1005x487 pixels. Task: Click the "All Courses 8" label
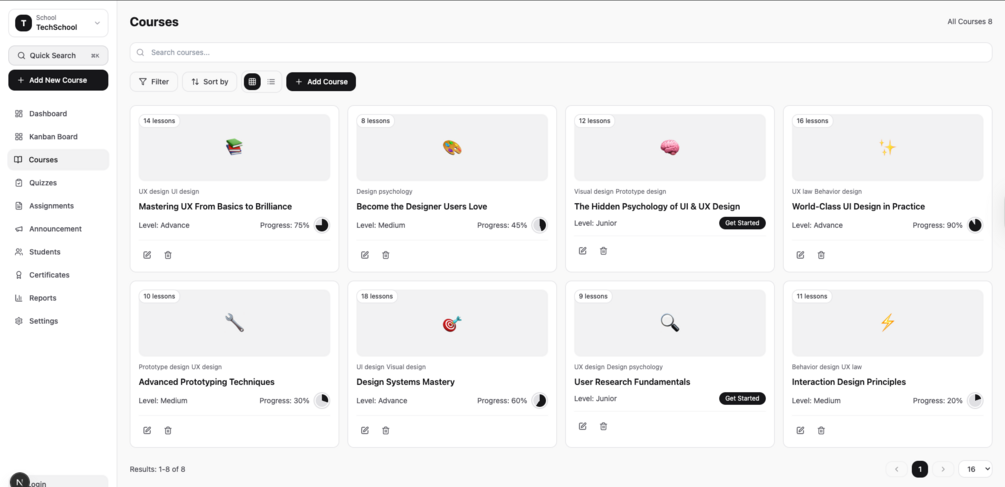pyautogui.click(x=970, y=22)
